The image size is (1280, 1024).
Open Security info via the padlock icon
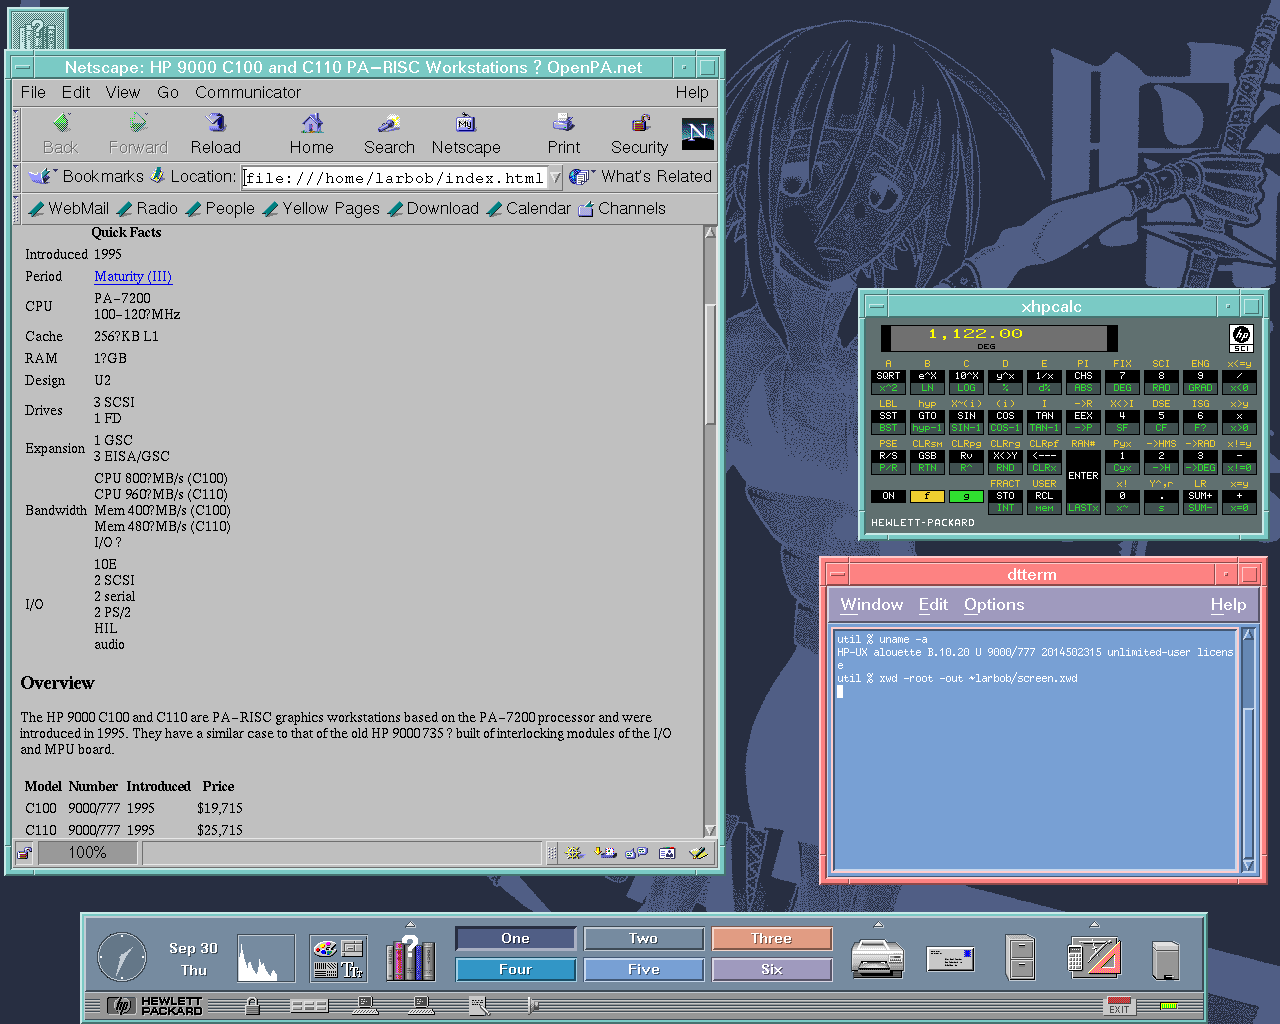coord(640,124)
